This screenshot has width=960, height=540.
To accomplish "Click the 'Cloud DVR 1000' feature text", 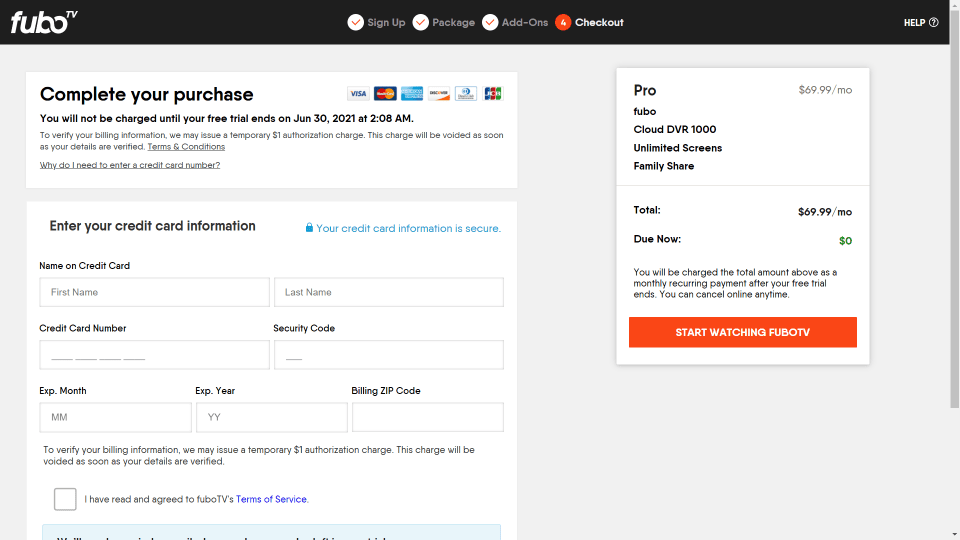I will [x=675, y=130].
